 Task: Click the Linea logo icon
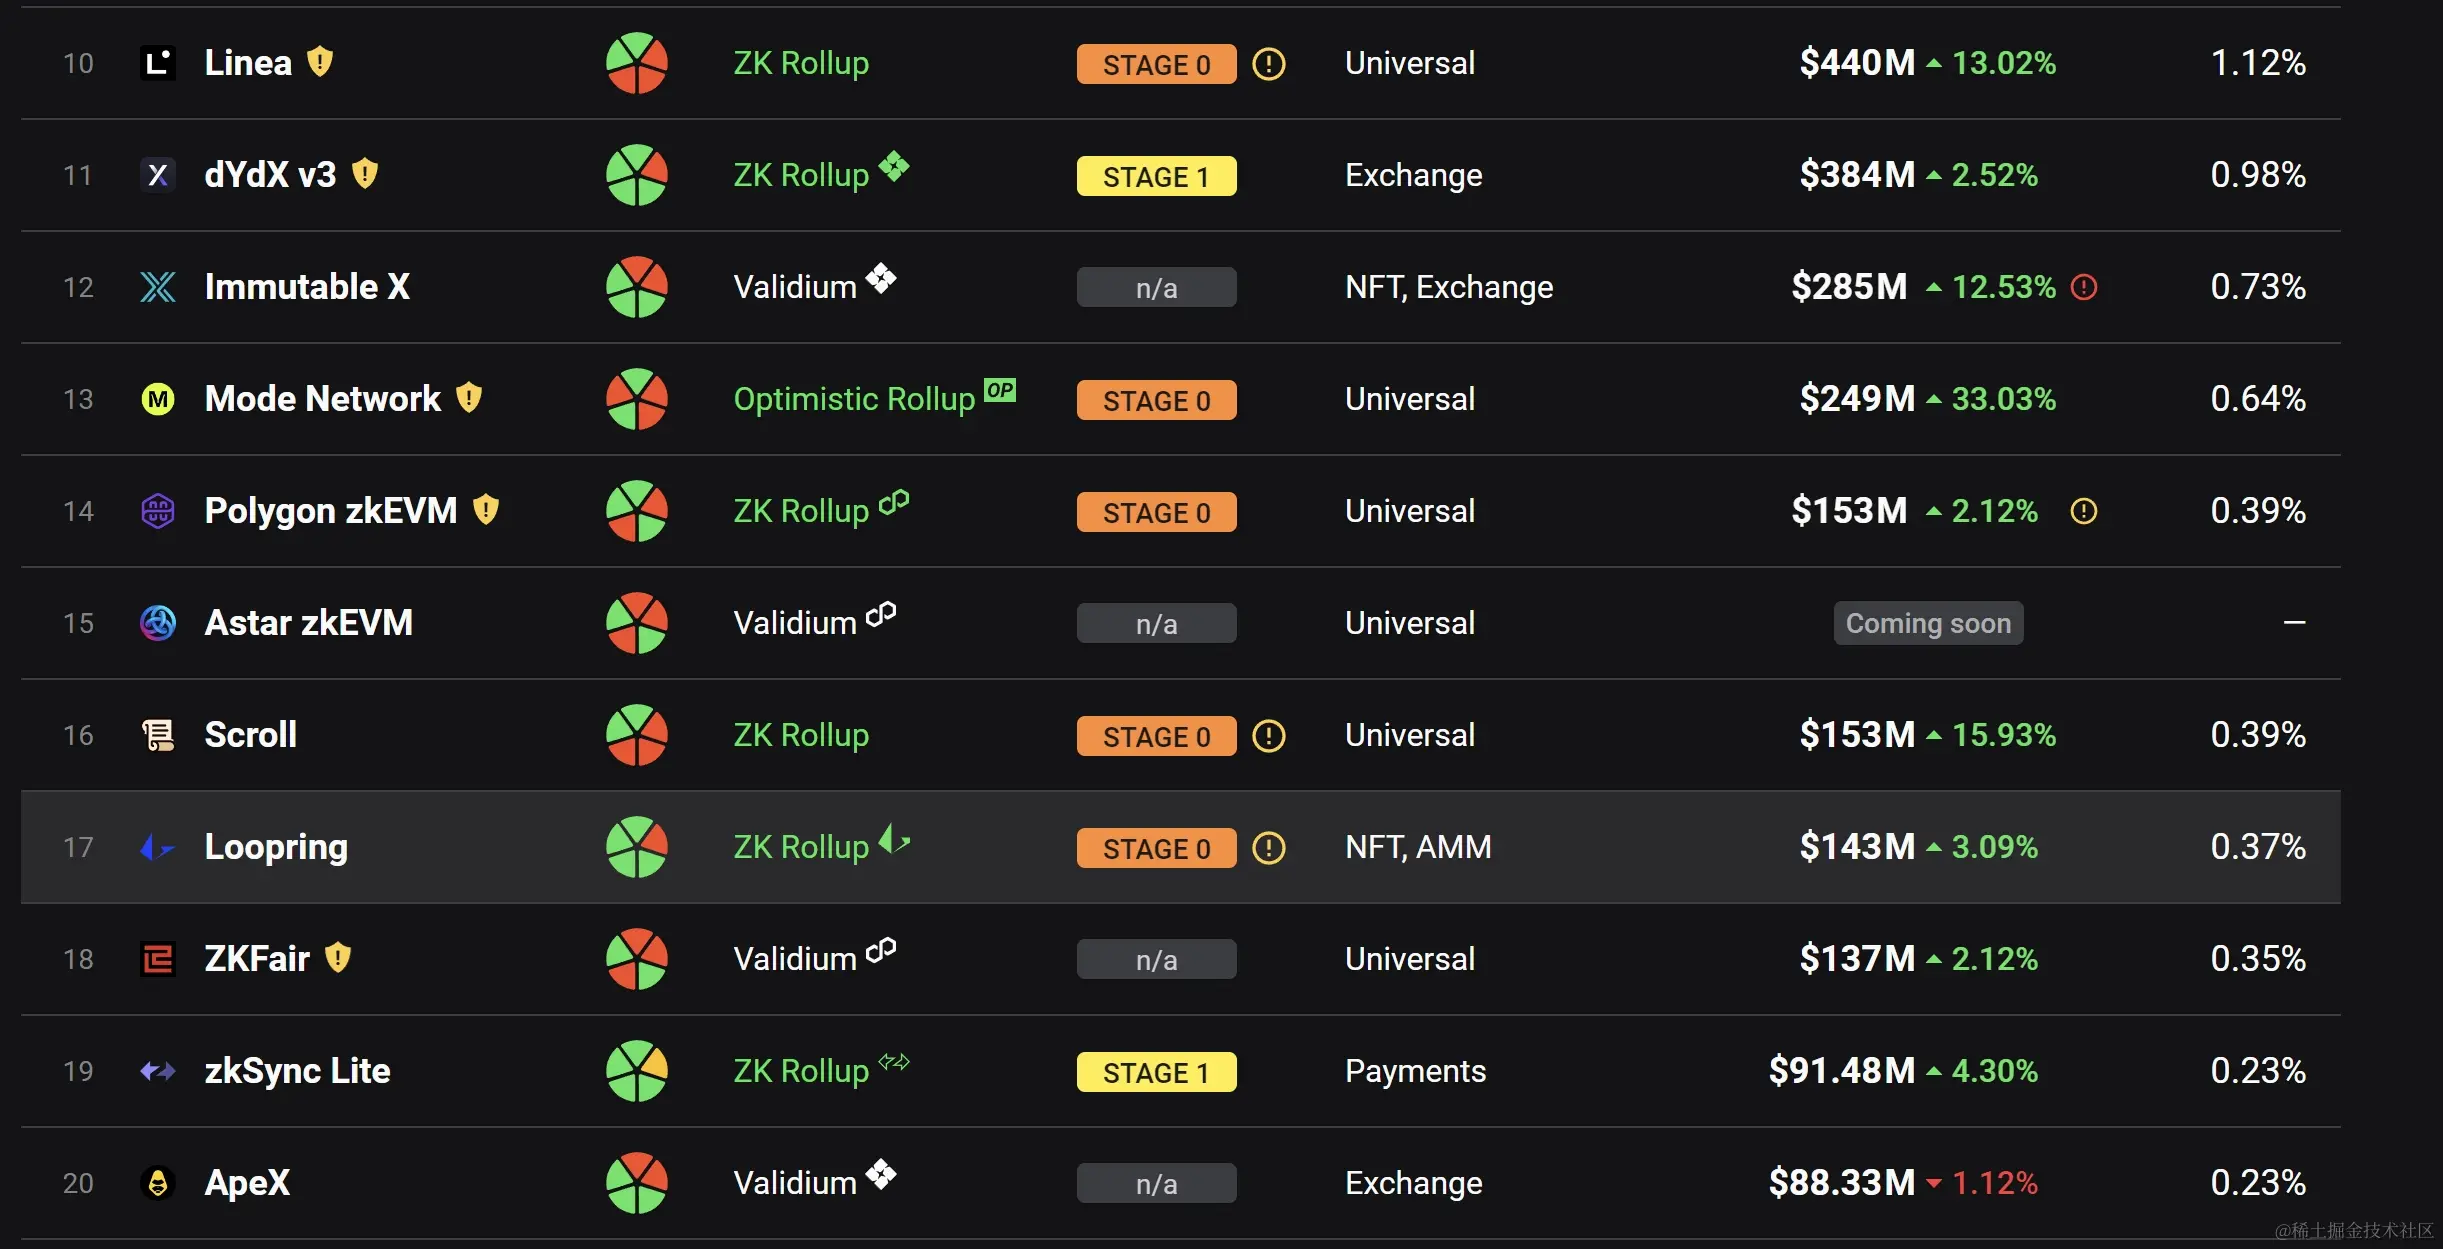[x=158, y=63]
